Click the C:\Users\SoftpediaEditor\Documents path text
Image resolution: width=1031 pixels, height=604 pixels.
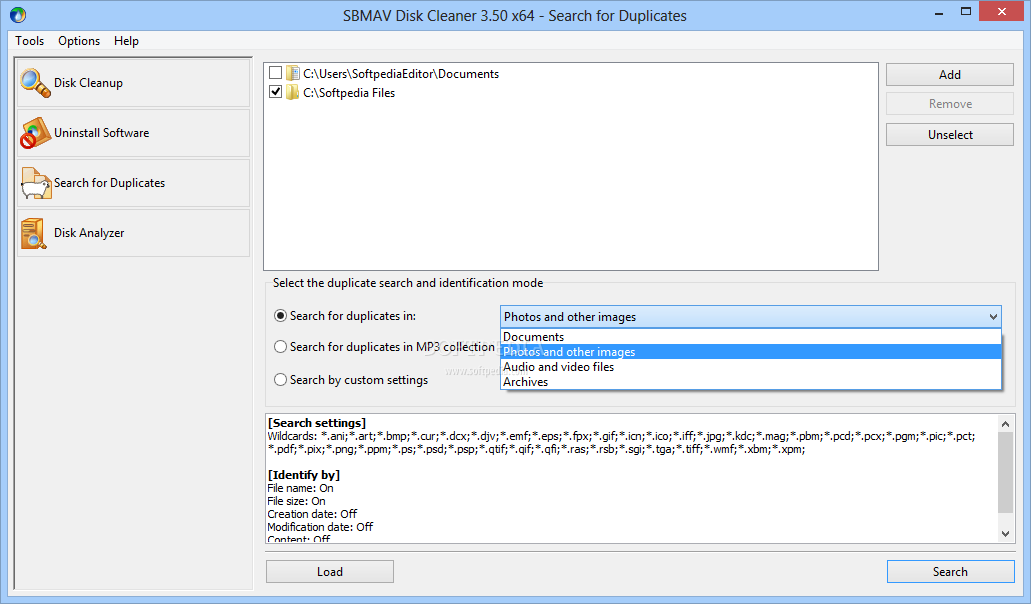click(x=401, y=74)
